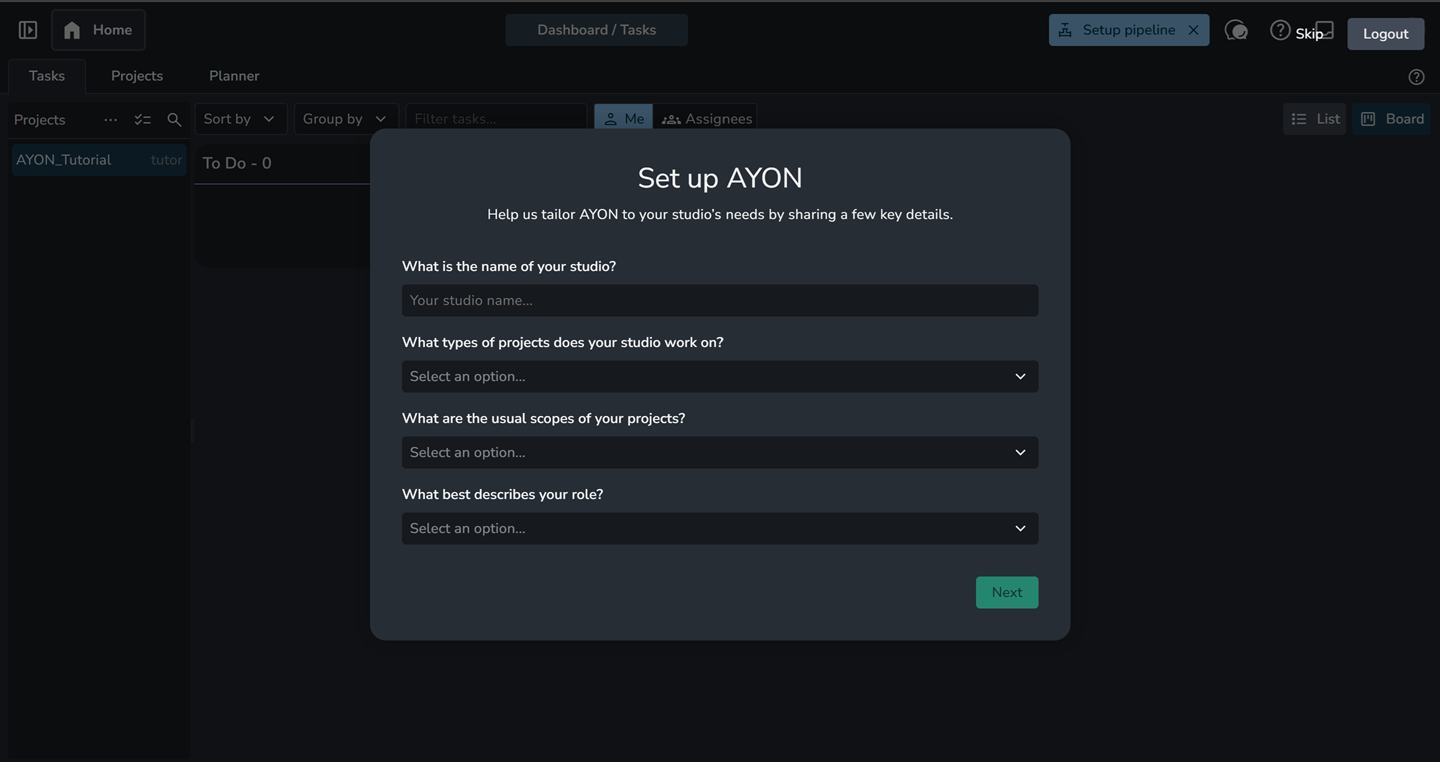Screen dimensions: 1440x762
Task: Click the Set up AYON heading
Action: 720,178
